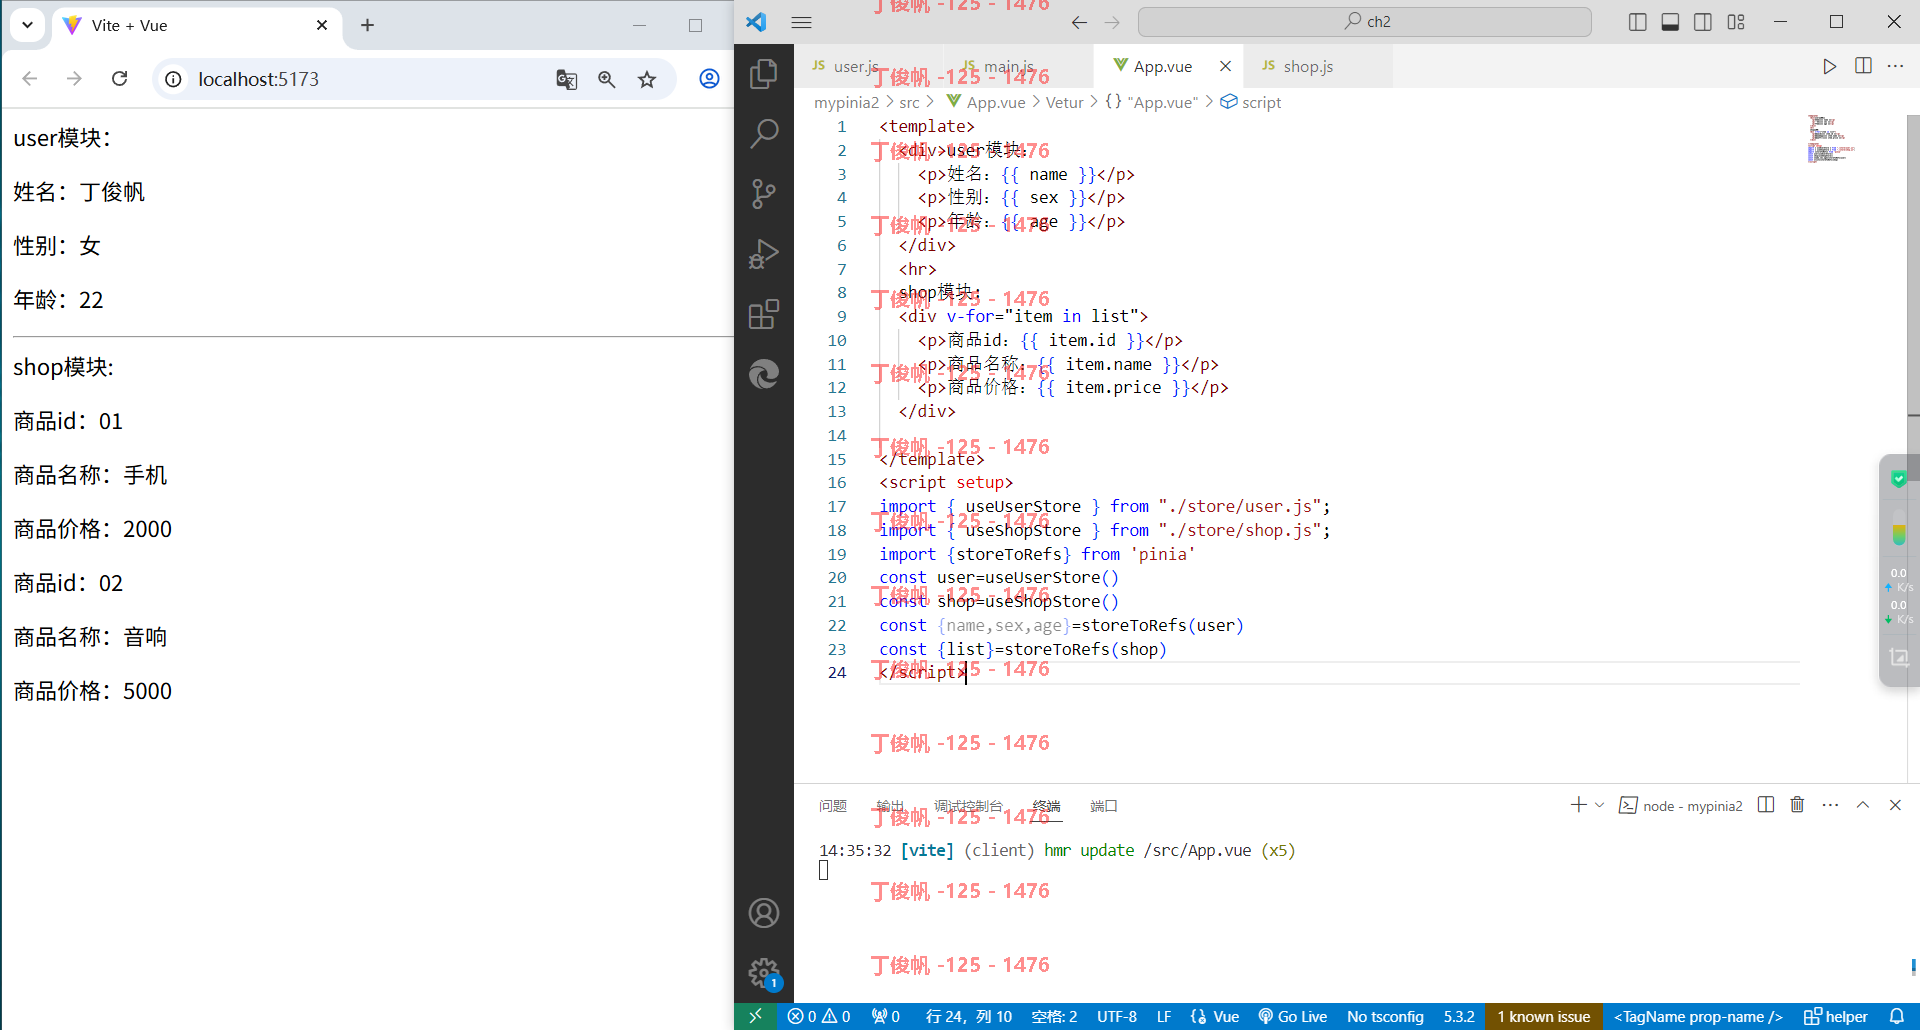Go back in VS Code navigation

click(x=1079, y=22)
